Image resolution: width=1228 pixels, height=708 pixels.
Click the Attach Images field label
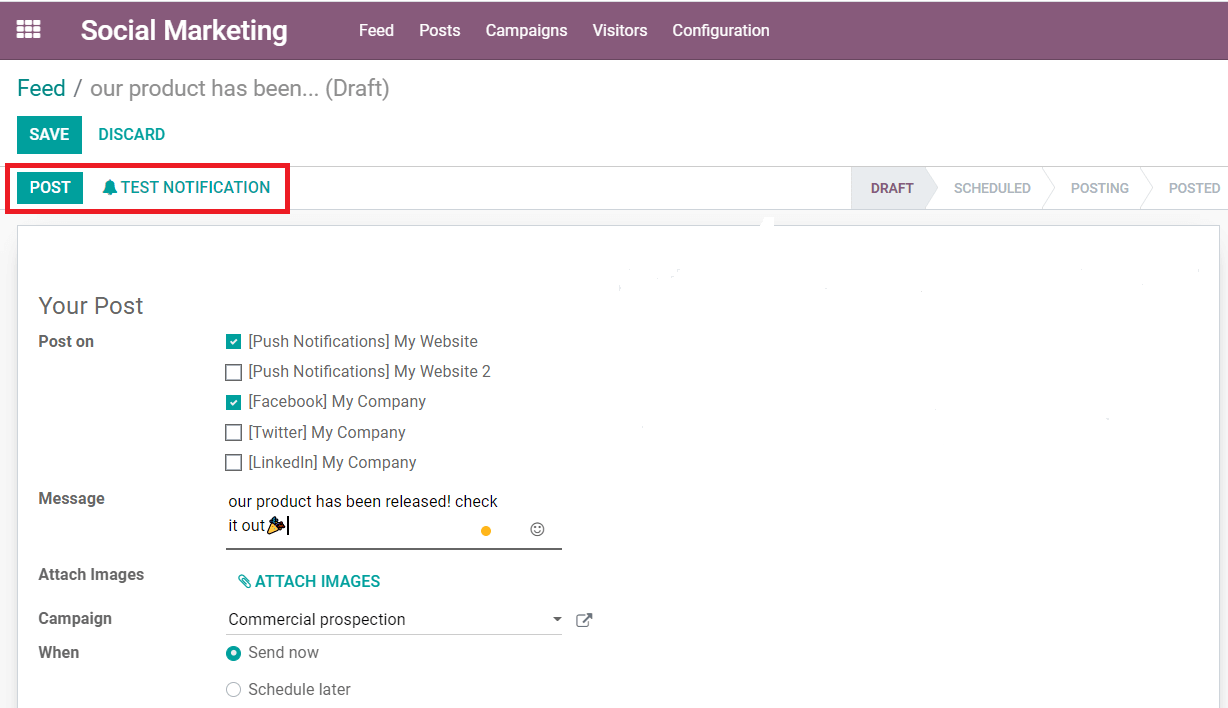91,575
